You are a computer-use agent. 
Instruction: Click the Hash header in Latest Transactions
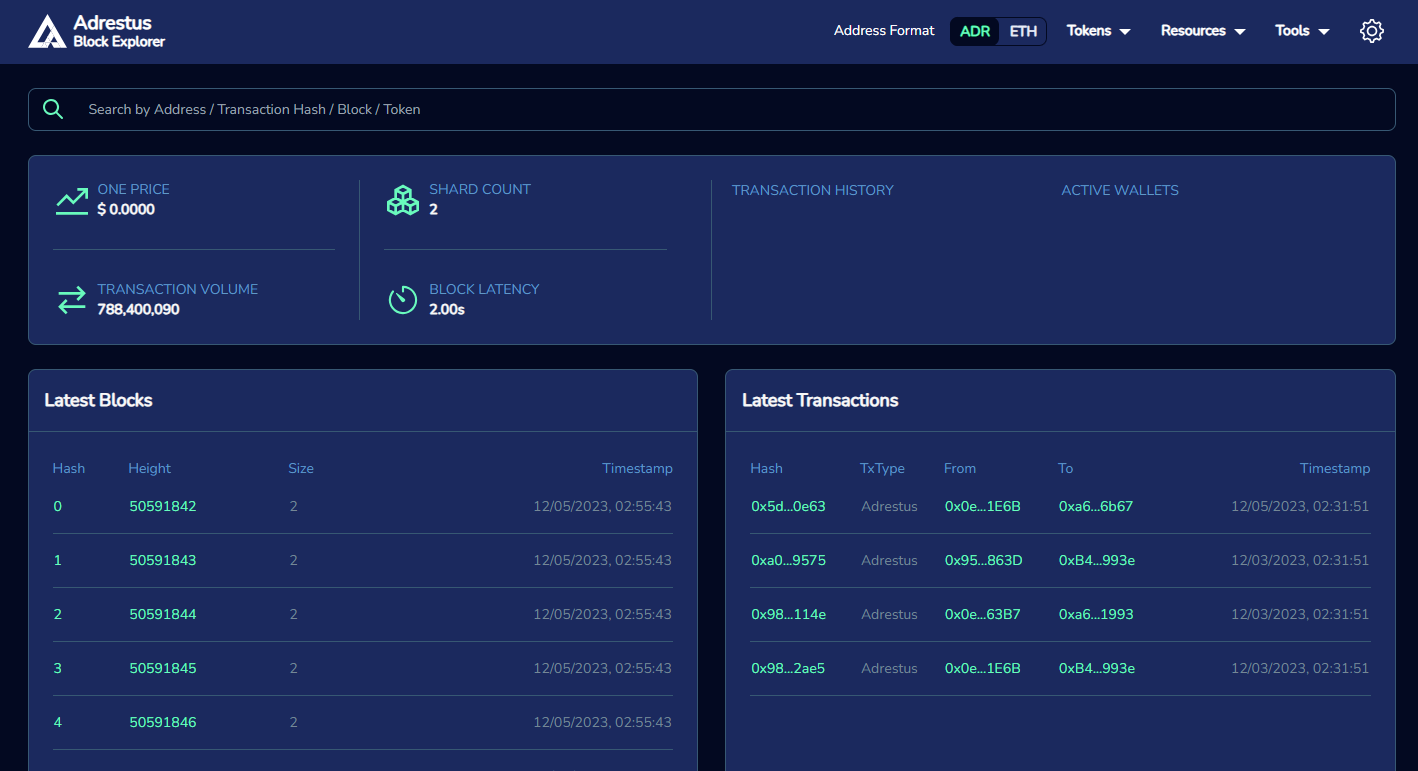click(766, 468)
